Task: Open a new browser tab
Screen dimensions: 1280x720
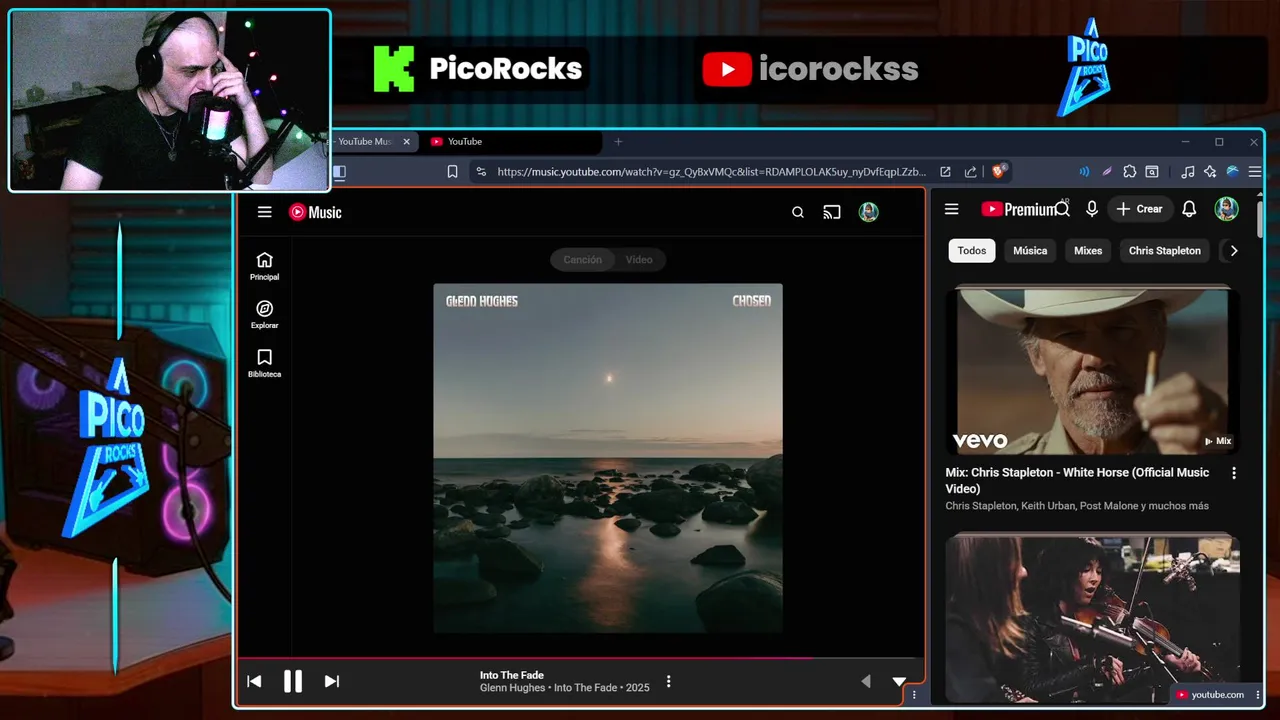Action: (618, 142)
